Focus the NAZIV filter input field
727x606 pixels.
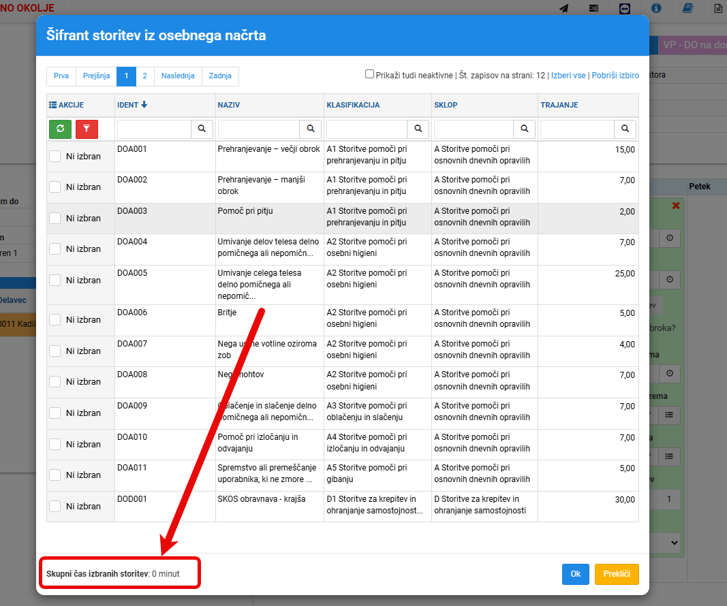pos(259,129)
